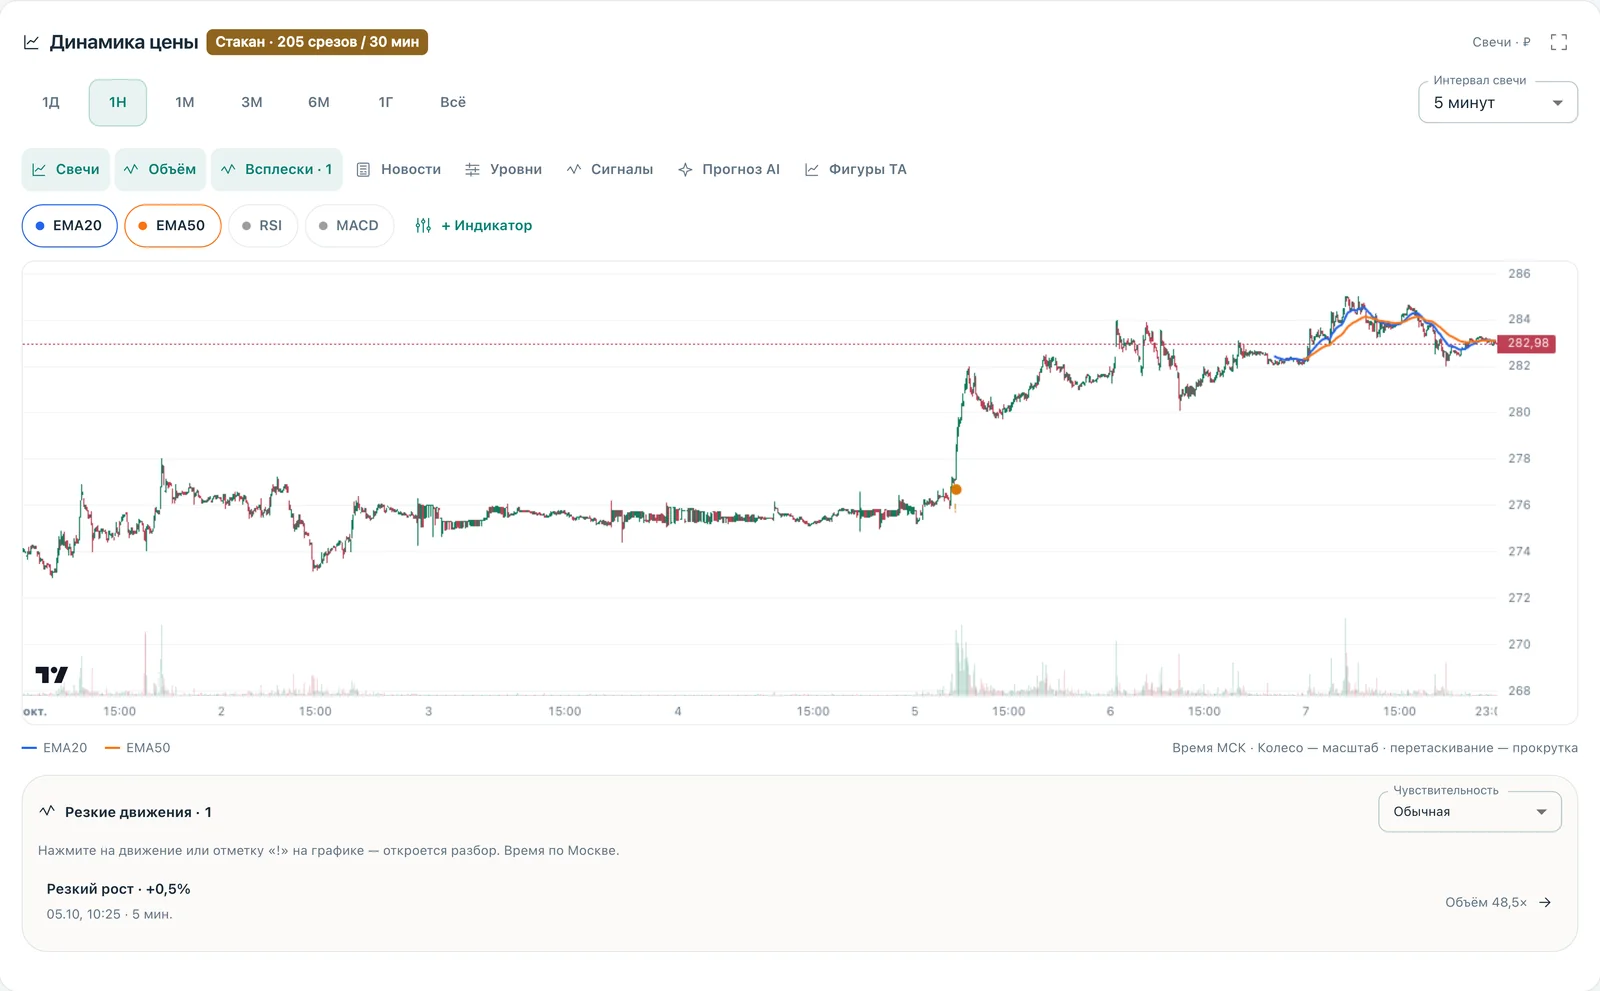
Task: Open the arrow next to Объём 48,5×
Action: tap(1545, 902)
